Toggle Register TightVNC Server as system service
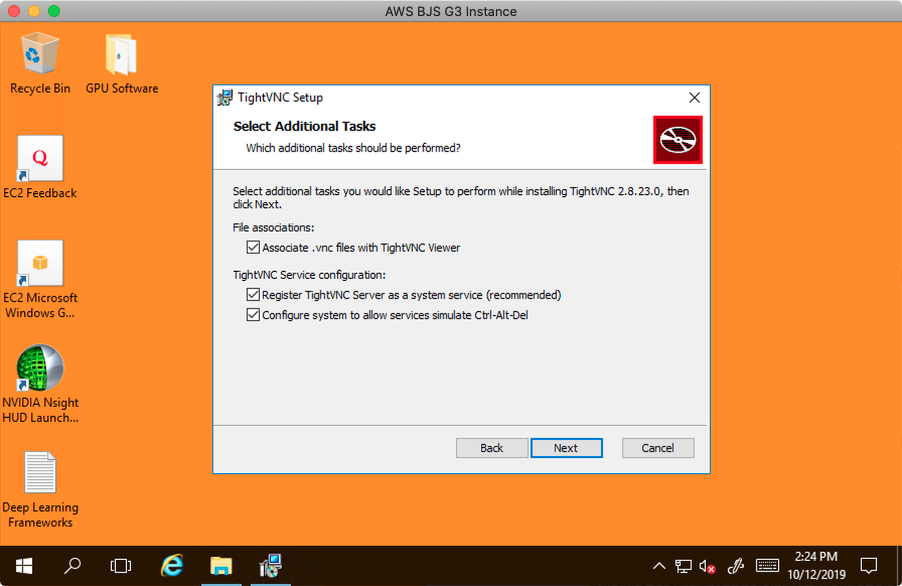This screenshot has height=586, width=902. click(x=253, y=295)
